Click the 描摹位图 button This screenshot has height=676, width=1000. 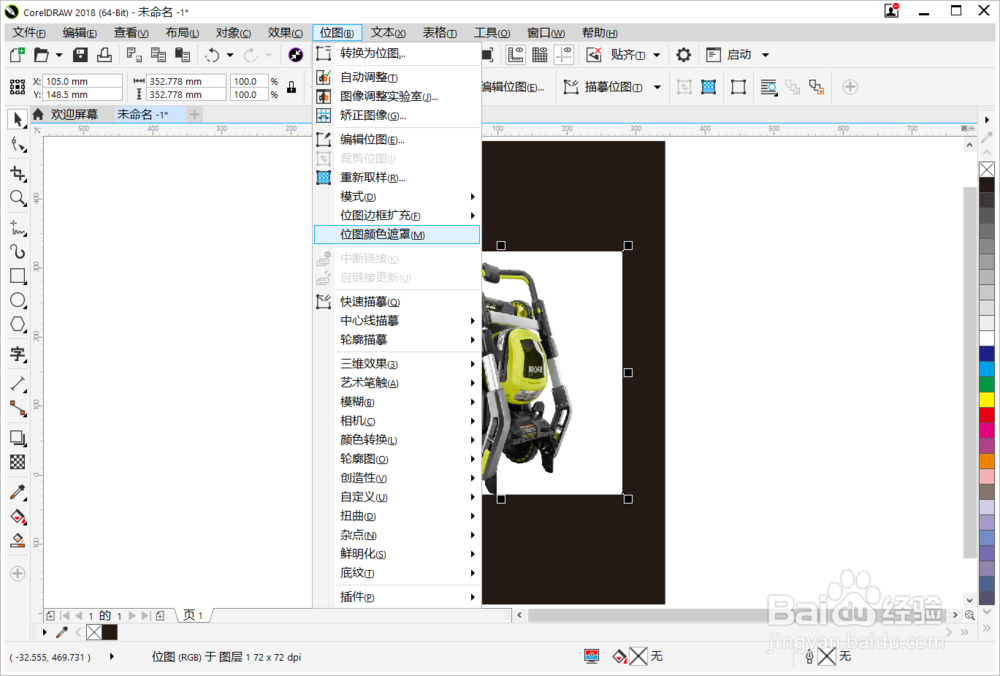click(604, 87)
